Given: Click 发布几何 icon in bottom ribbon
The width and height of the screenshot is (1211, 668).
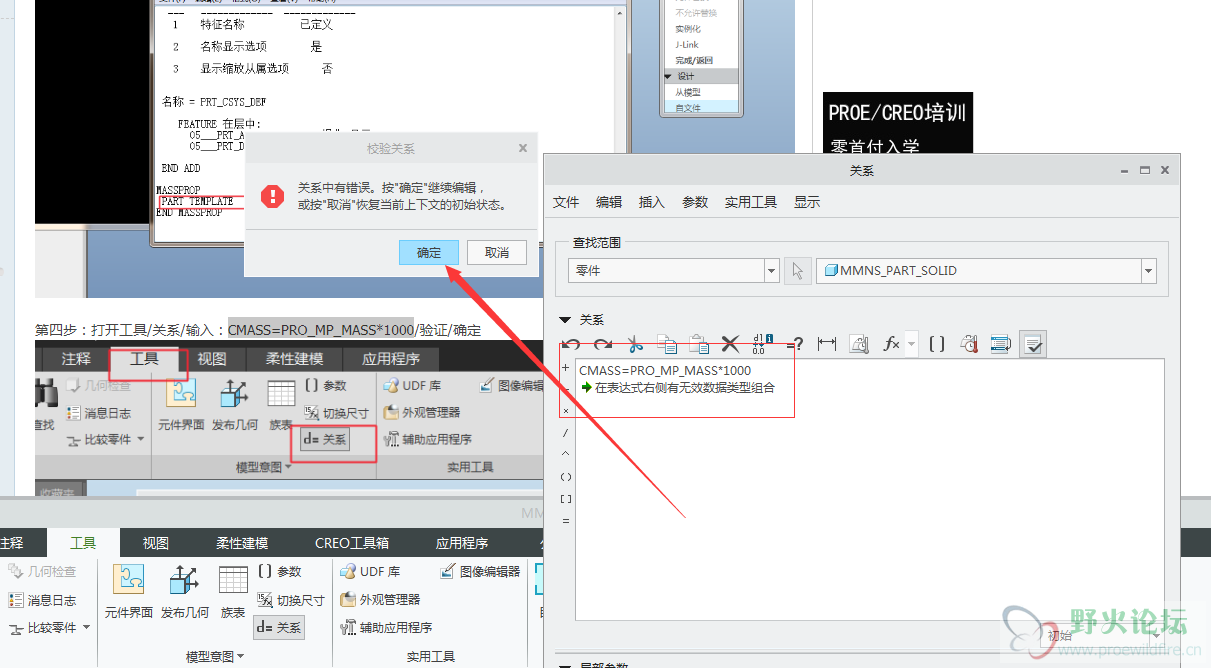Looking at the screenshot, I should (185, 592).
